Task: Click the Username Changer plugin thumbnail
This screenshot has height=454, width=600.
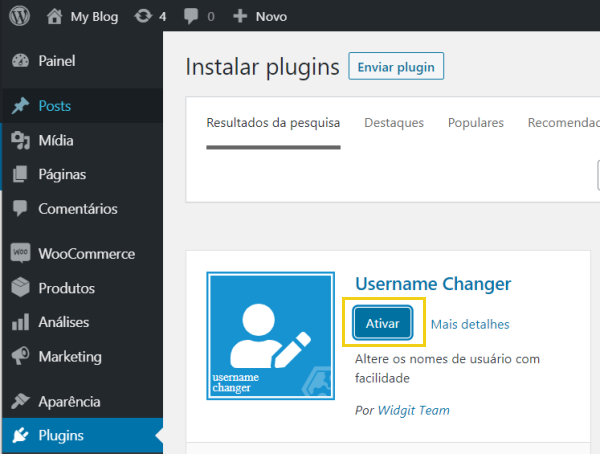Action: pyautogui.click(x=271, y=336)
